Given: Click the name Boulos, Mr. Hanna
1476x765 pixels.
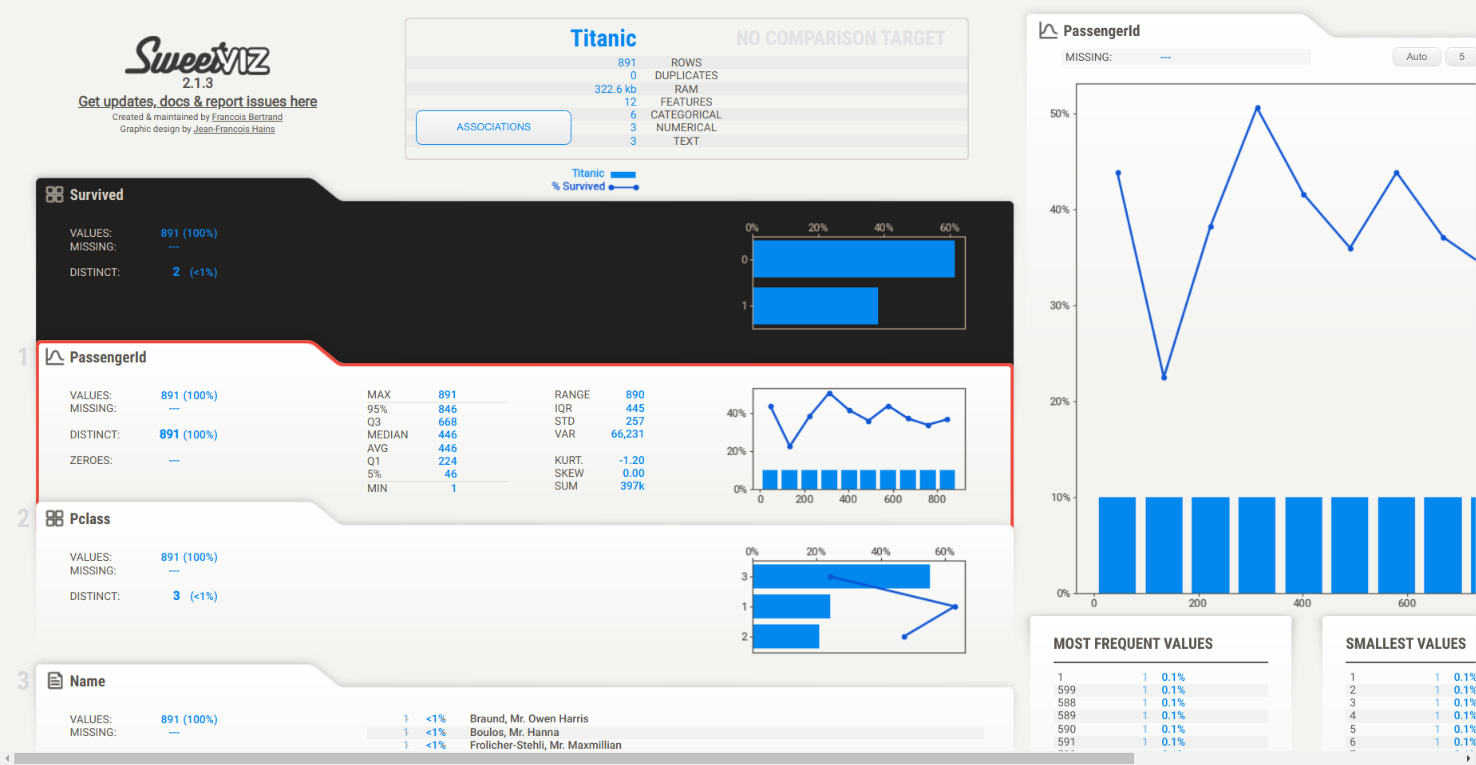Looking at the screenshot, I should tap(514, 732).
